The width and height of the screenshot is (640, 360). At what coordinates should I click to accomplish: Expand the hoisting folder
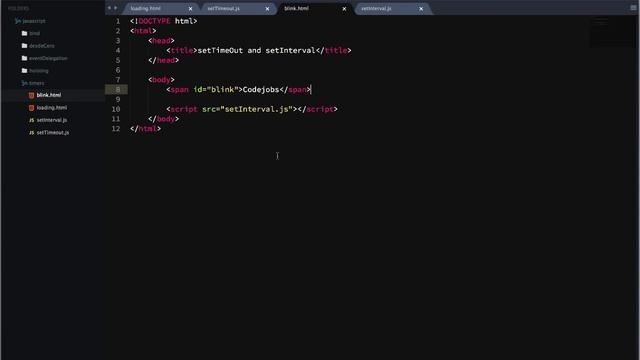[x=39, y=71]
